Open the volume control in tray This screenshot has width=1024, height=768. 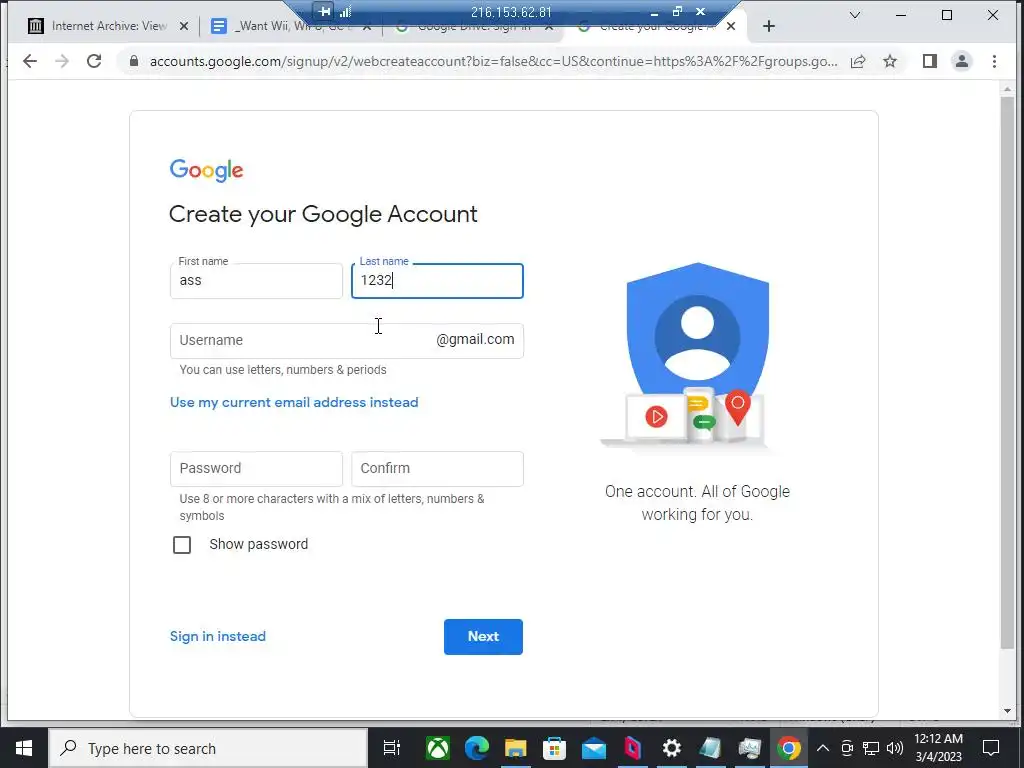(895, 748)
